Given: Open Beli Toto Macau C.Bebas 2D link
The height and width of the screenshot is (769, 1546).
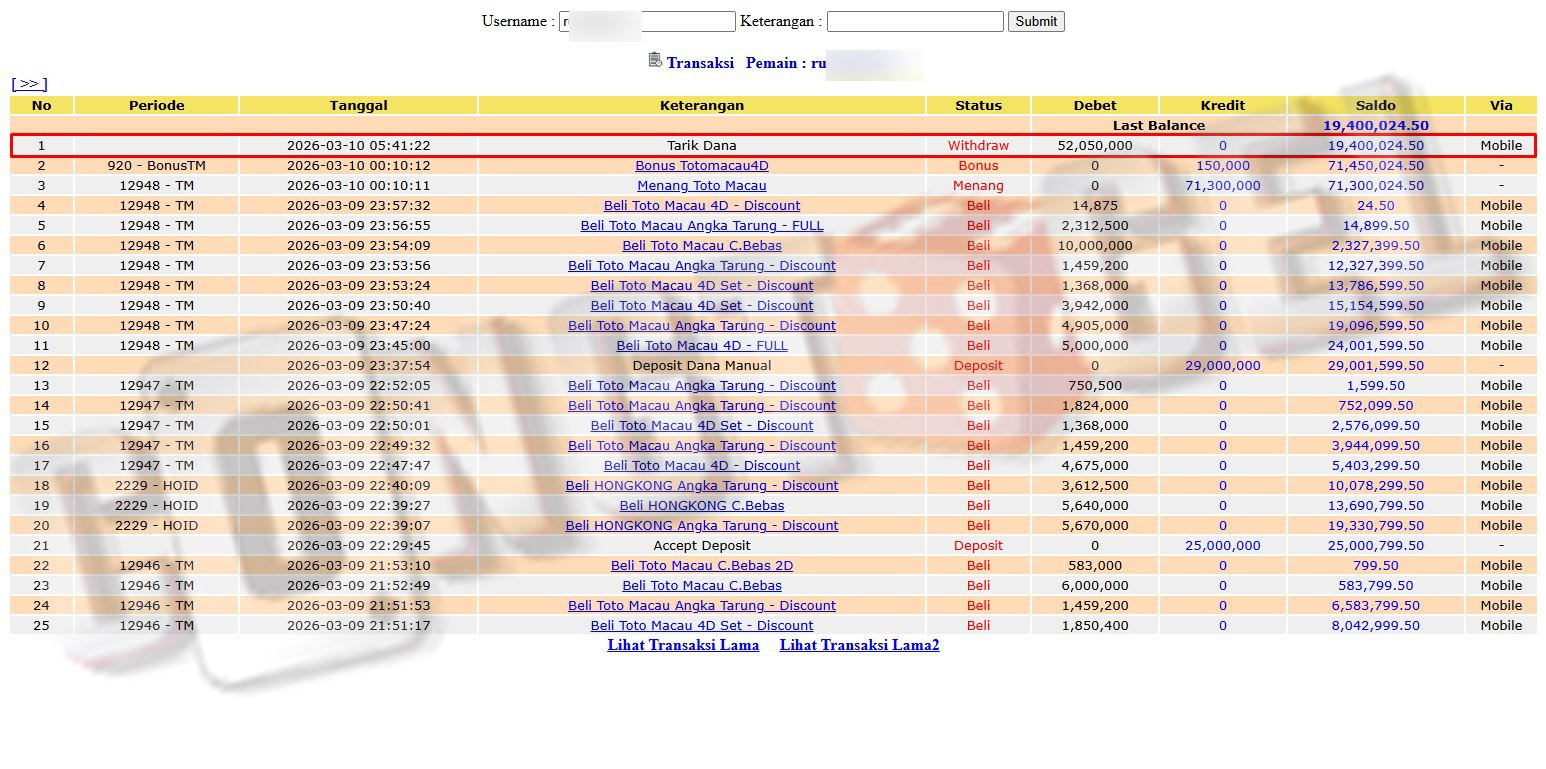Looking at the screenshot, I should [x=701, y=566].
